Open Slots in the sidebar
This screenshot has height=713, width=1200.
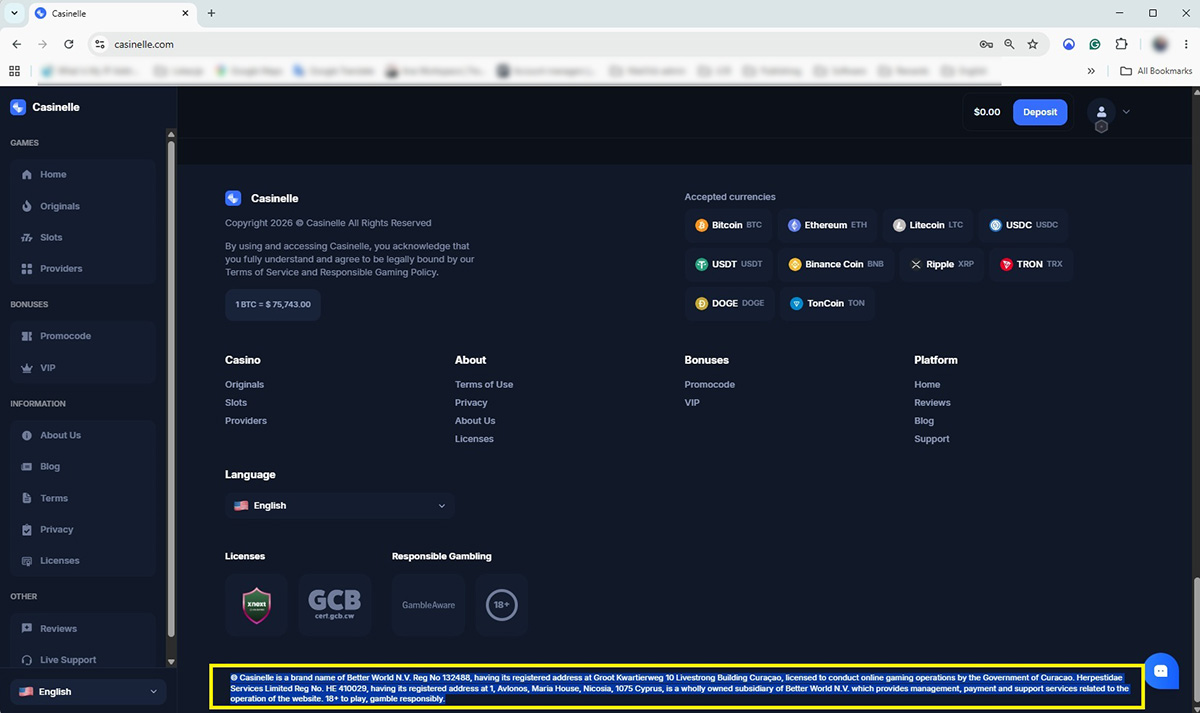[85, 237]
